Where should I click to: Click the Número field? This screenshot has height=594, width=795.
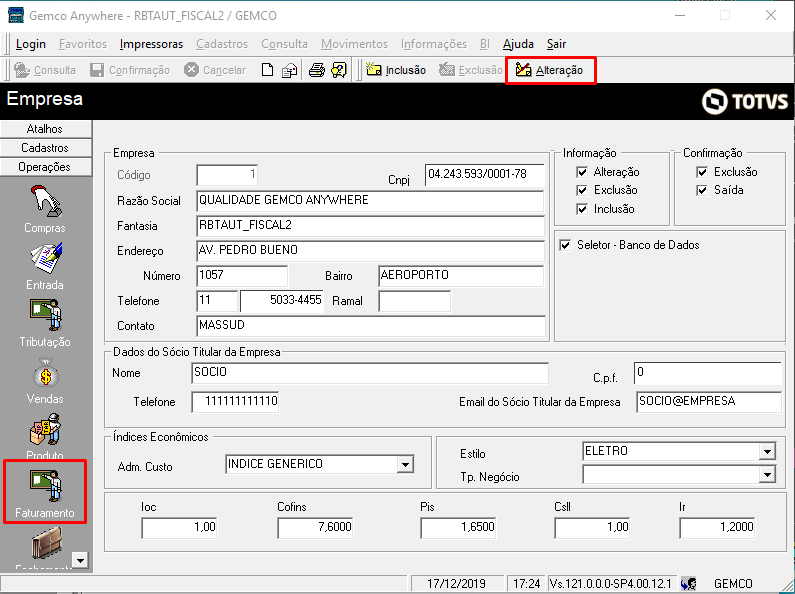tap(242, 276)
